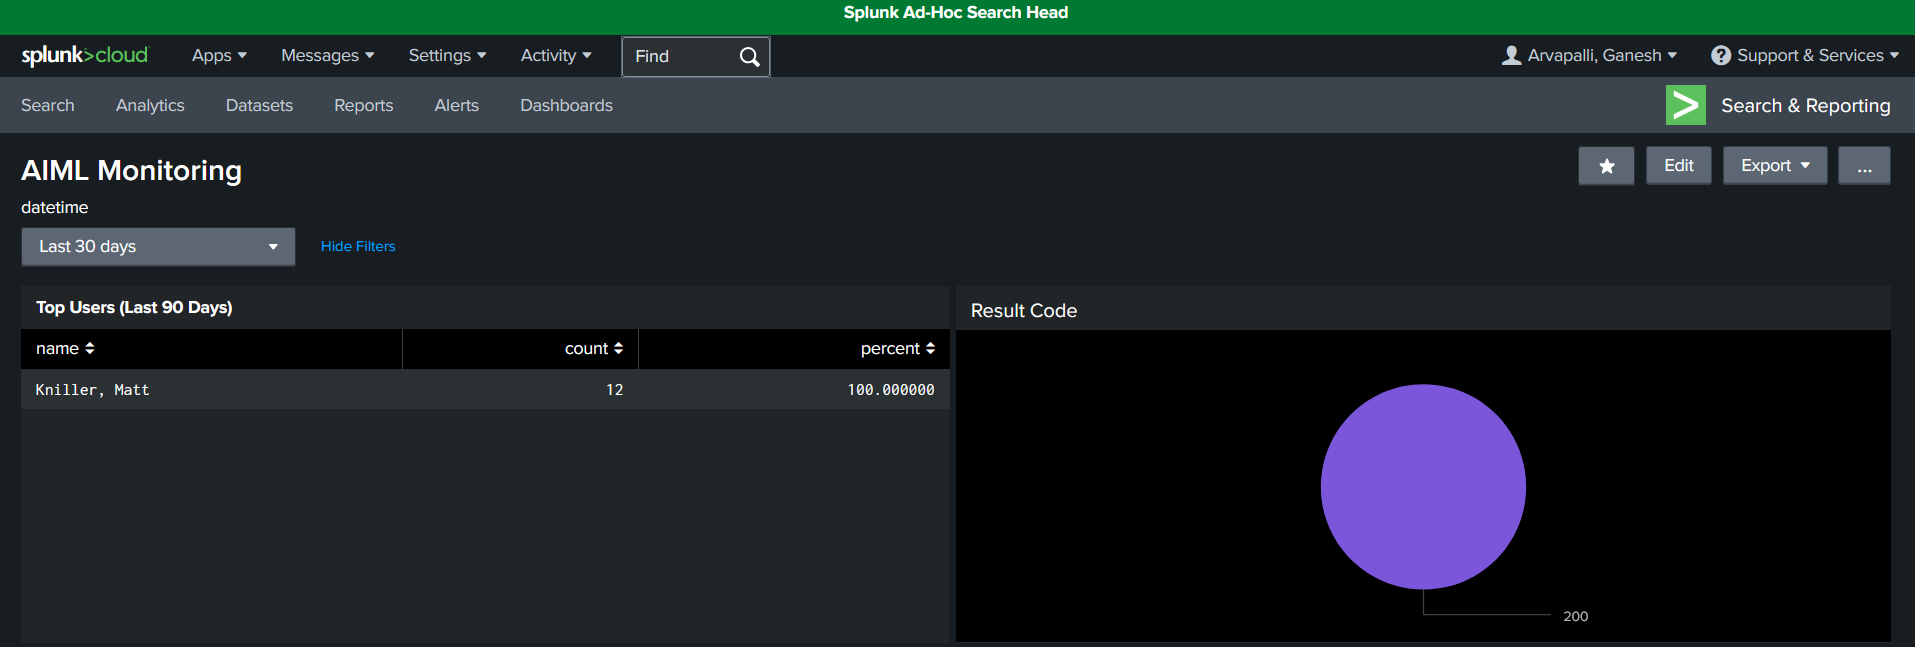Sort the table by percent column arrows

point(930,348)
